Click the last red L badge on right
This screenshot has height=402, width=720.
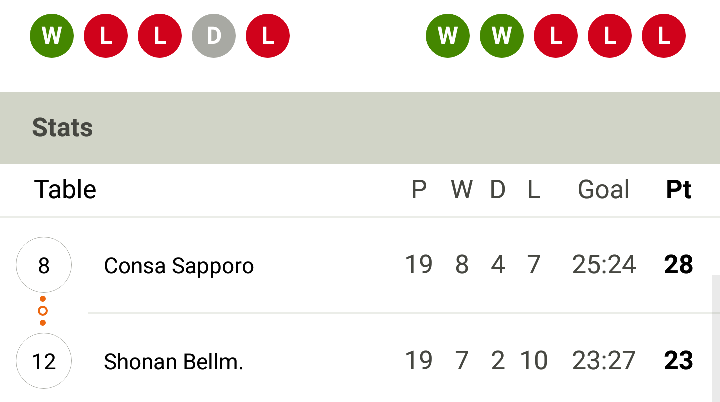664,36
